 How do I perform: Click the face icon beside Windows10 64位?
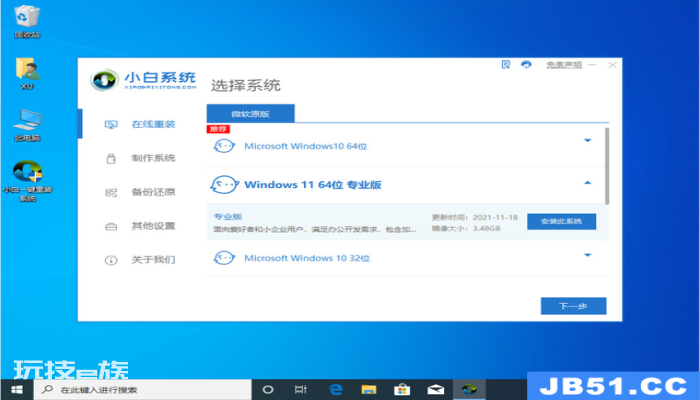point(224,146)
